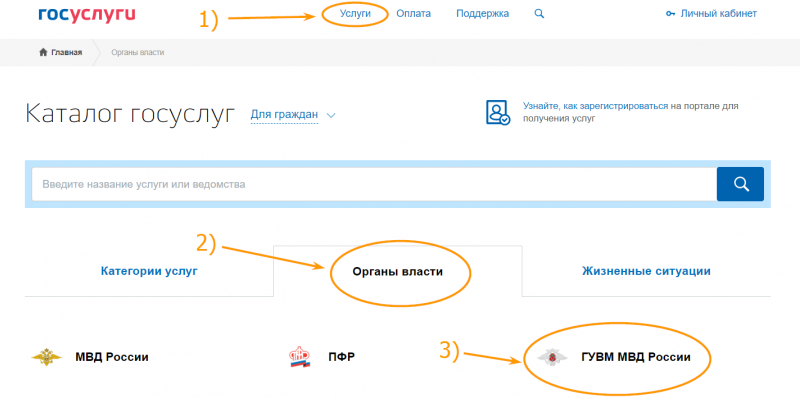Open ГУВМ МВД России agency link
Screen dimensions: 800x398
[636, 357]
